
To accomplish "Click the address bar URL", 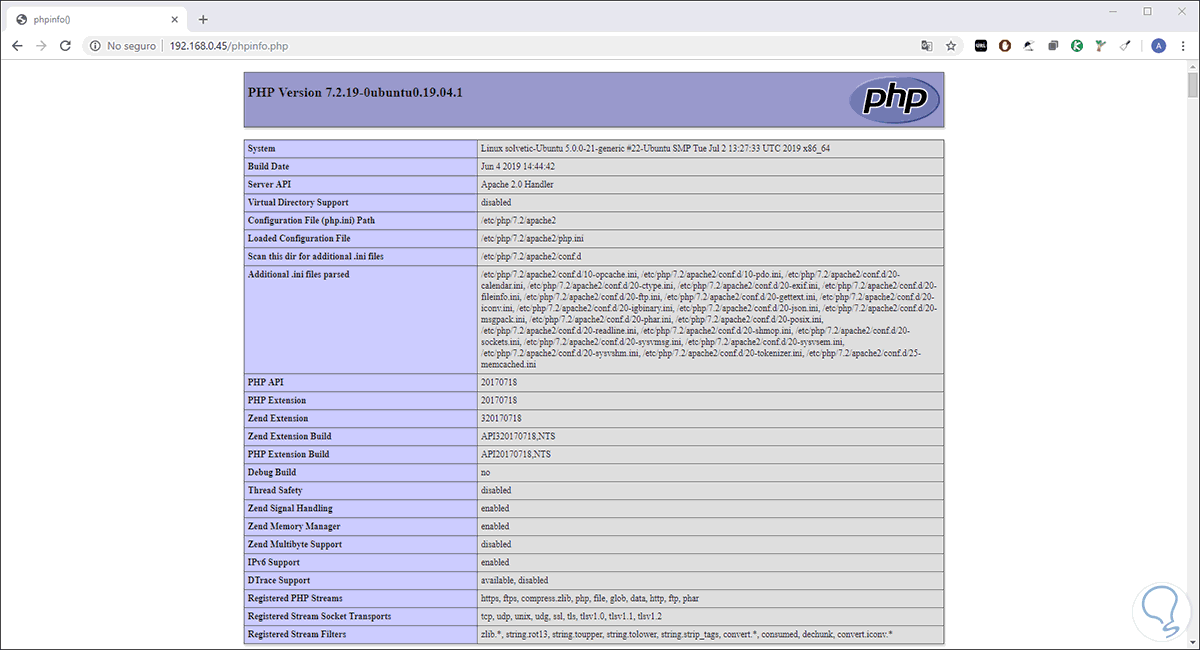I will point(230,46).
